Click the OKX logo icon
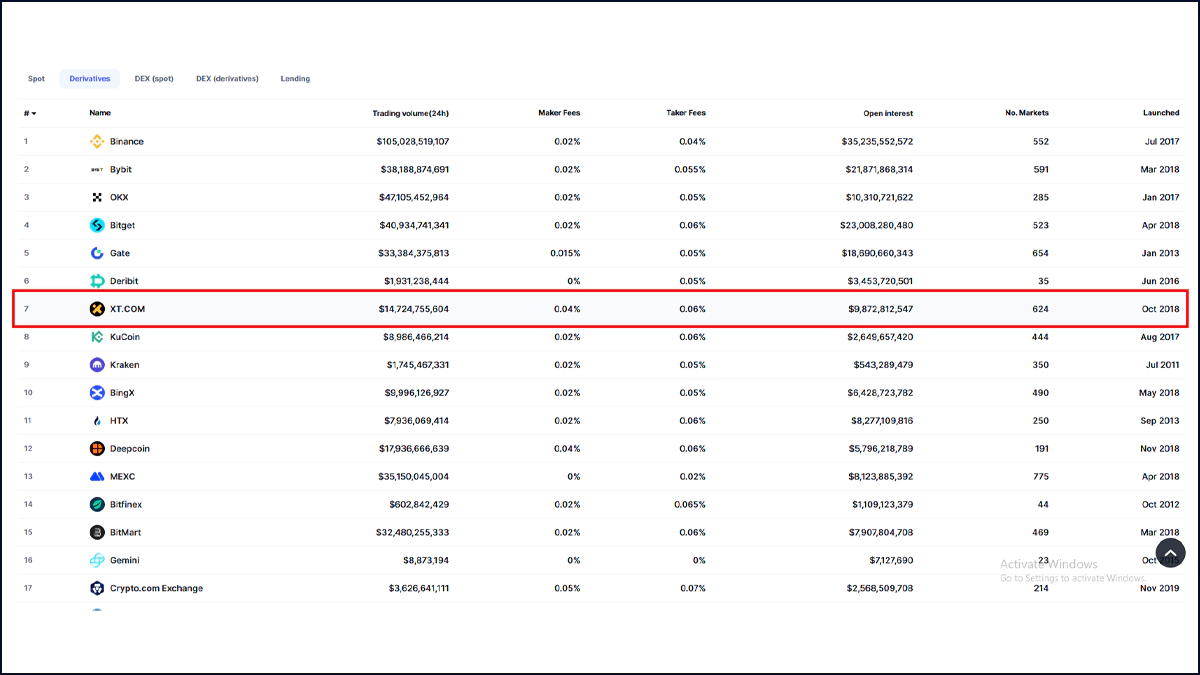The width and height of the screenshot is (1200, 675). [97, 198]
